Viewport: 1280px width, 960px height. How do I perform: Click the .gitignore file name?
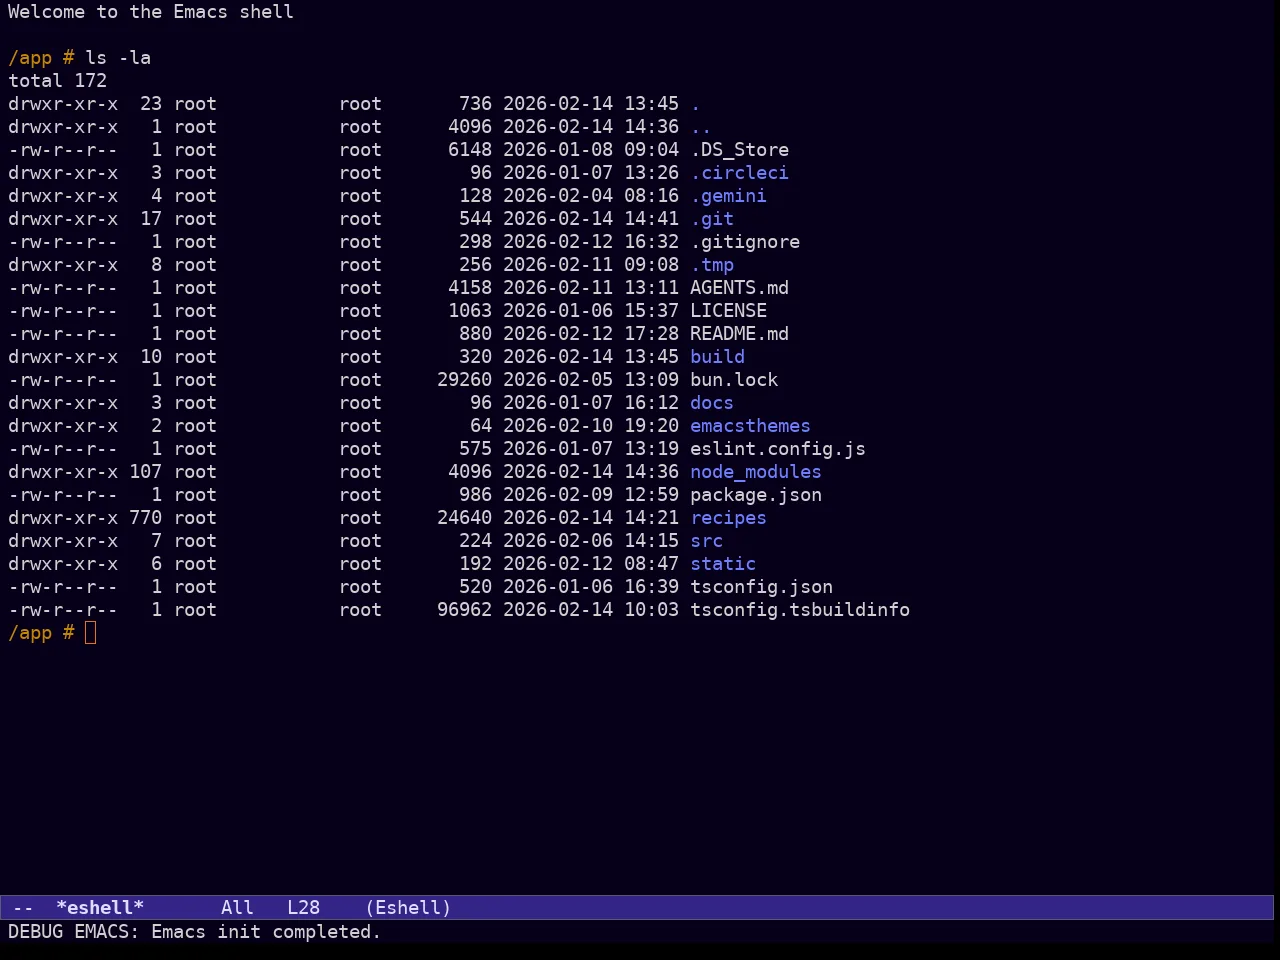(x=745, y=242)
